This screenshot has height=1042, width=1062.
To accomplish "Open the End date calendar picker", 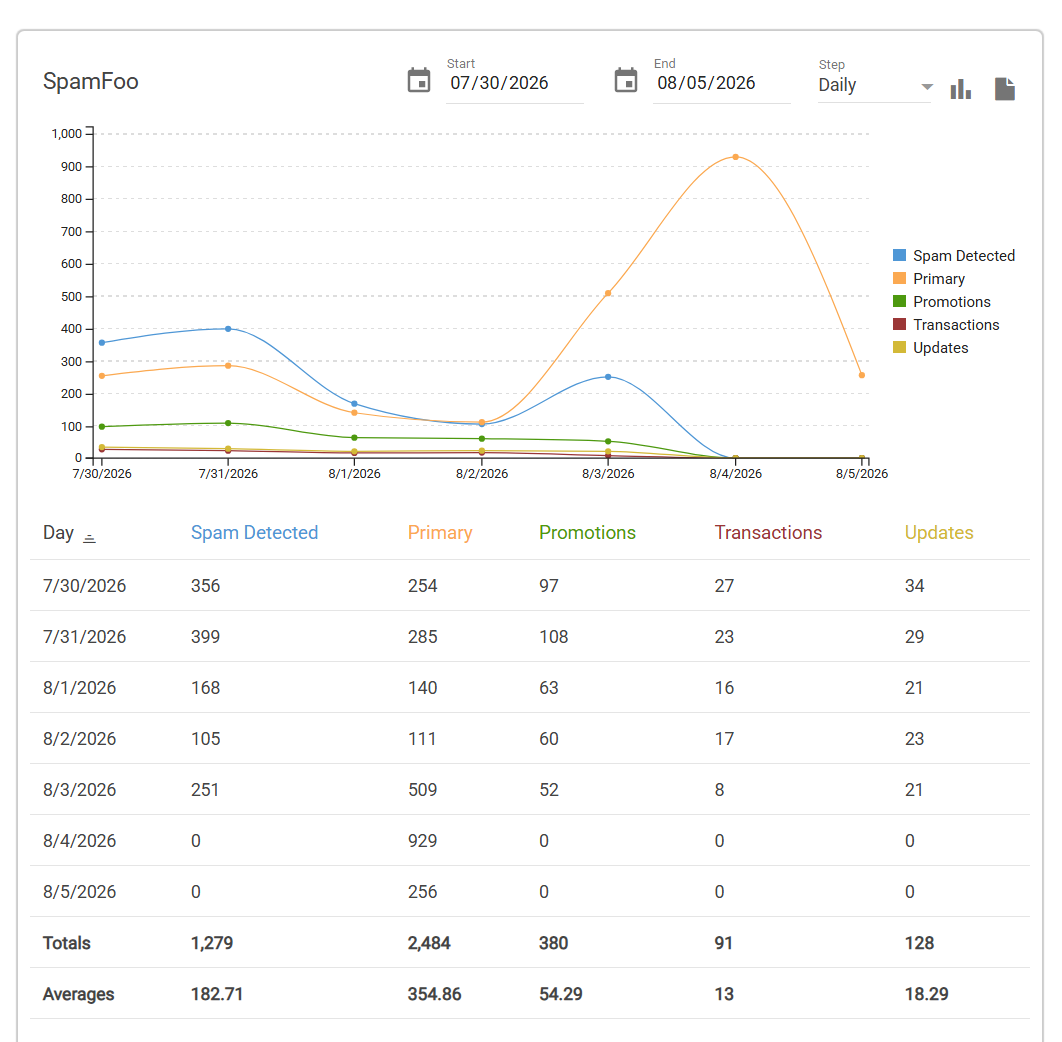I will click(626, 81).
